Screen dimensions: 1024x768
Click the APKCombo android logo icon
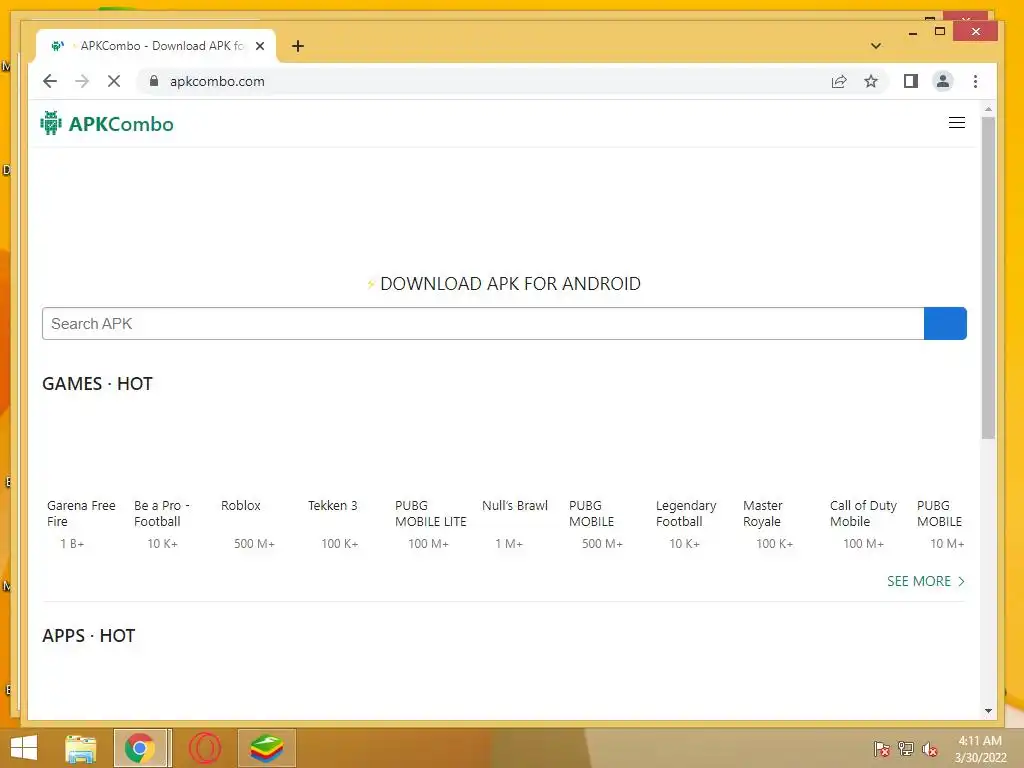click(x=51, y=123)
